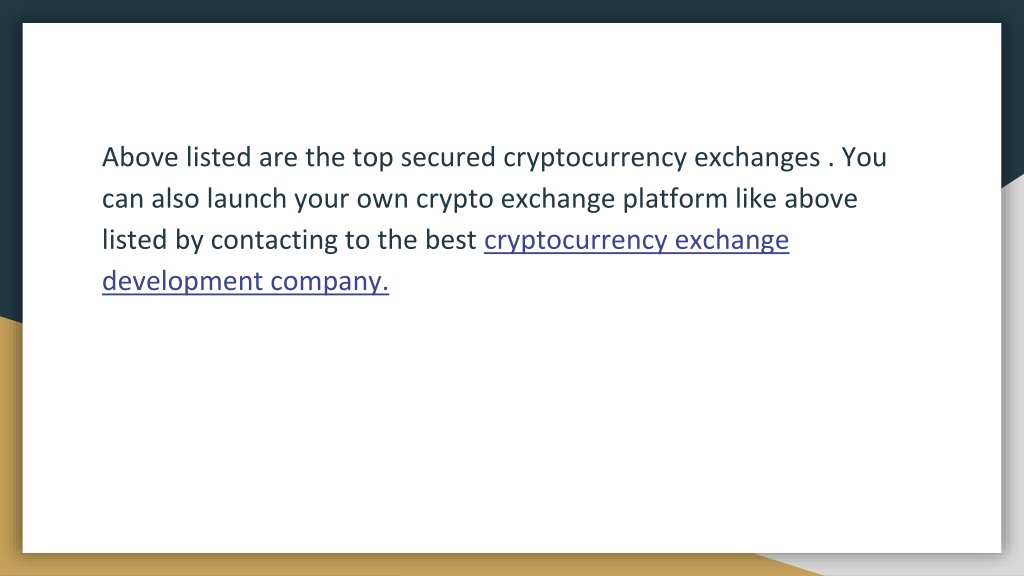1024x576 pixels.
Task: Click the 'cryptocurrency exchange' underlined link portion
Action: coord(636,240)
